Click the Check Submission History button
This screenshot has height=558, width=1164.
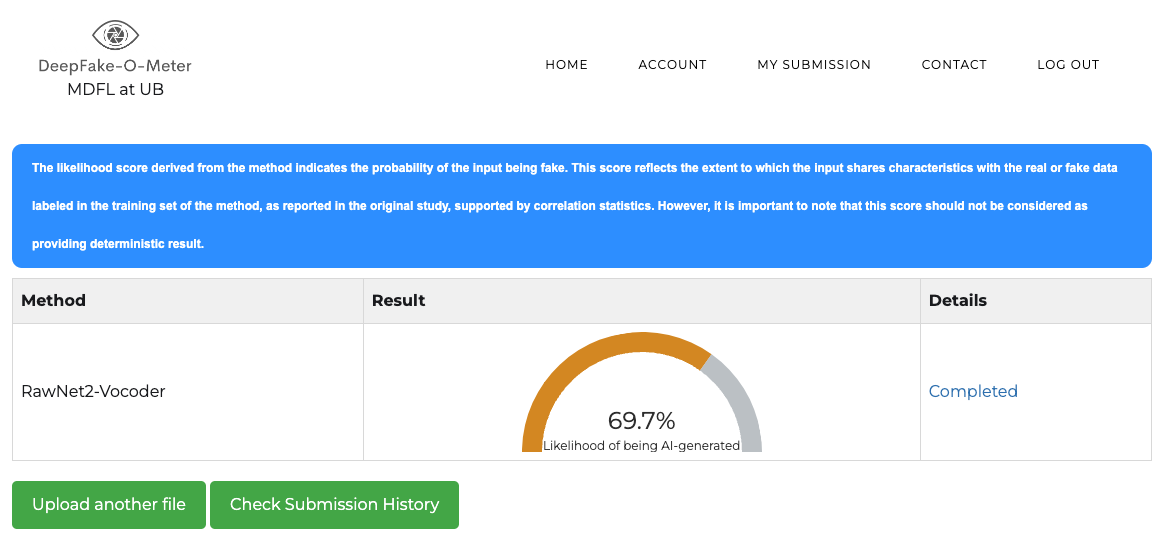(334, 505)
